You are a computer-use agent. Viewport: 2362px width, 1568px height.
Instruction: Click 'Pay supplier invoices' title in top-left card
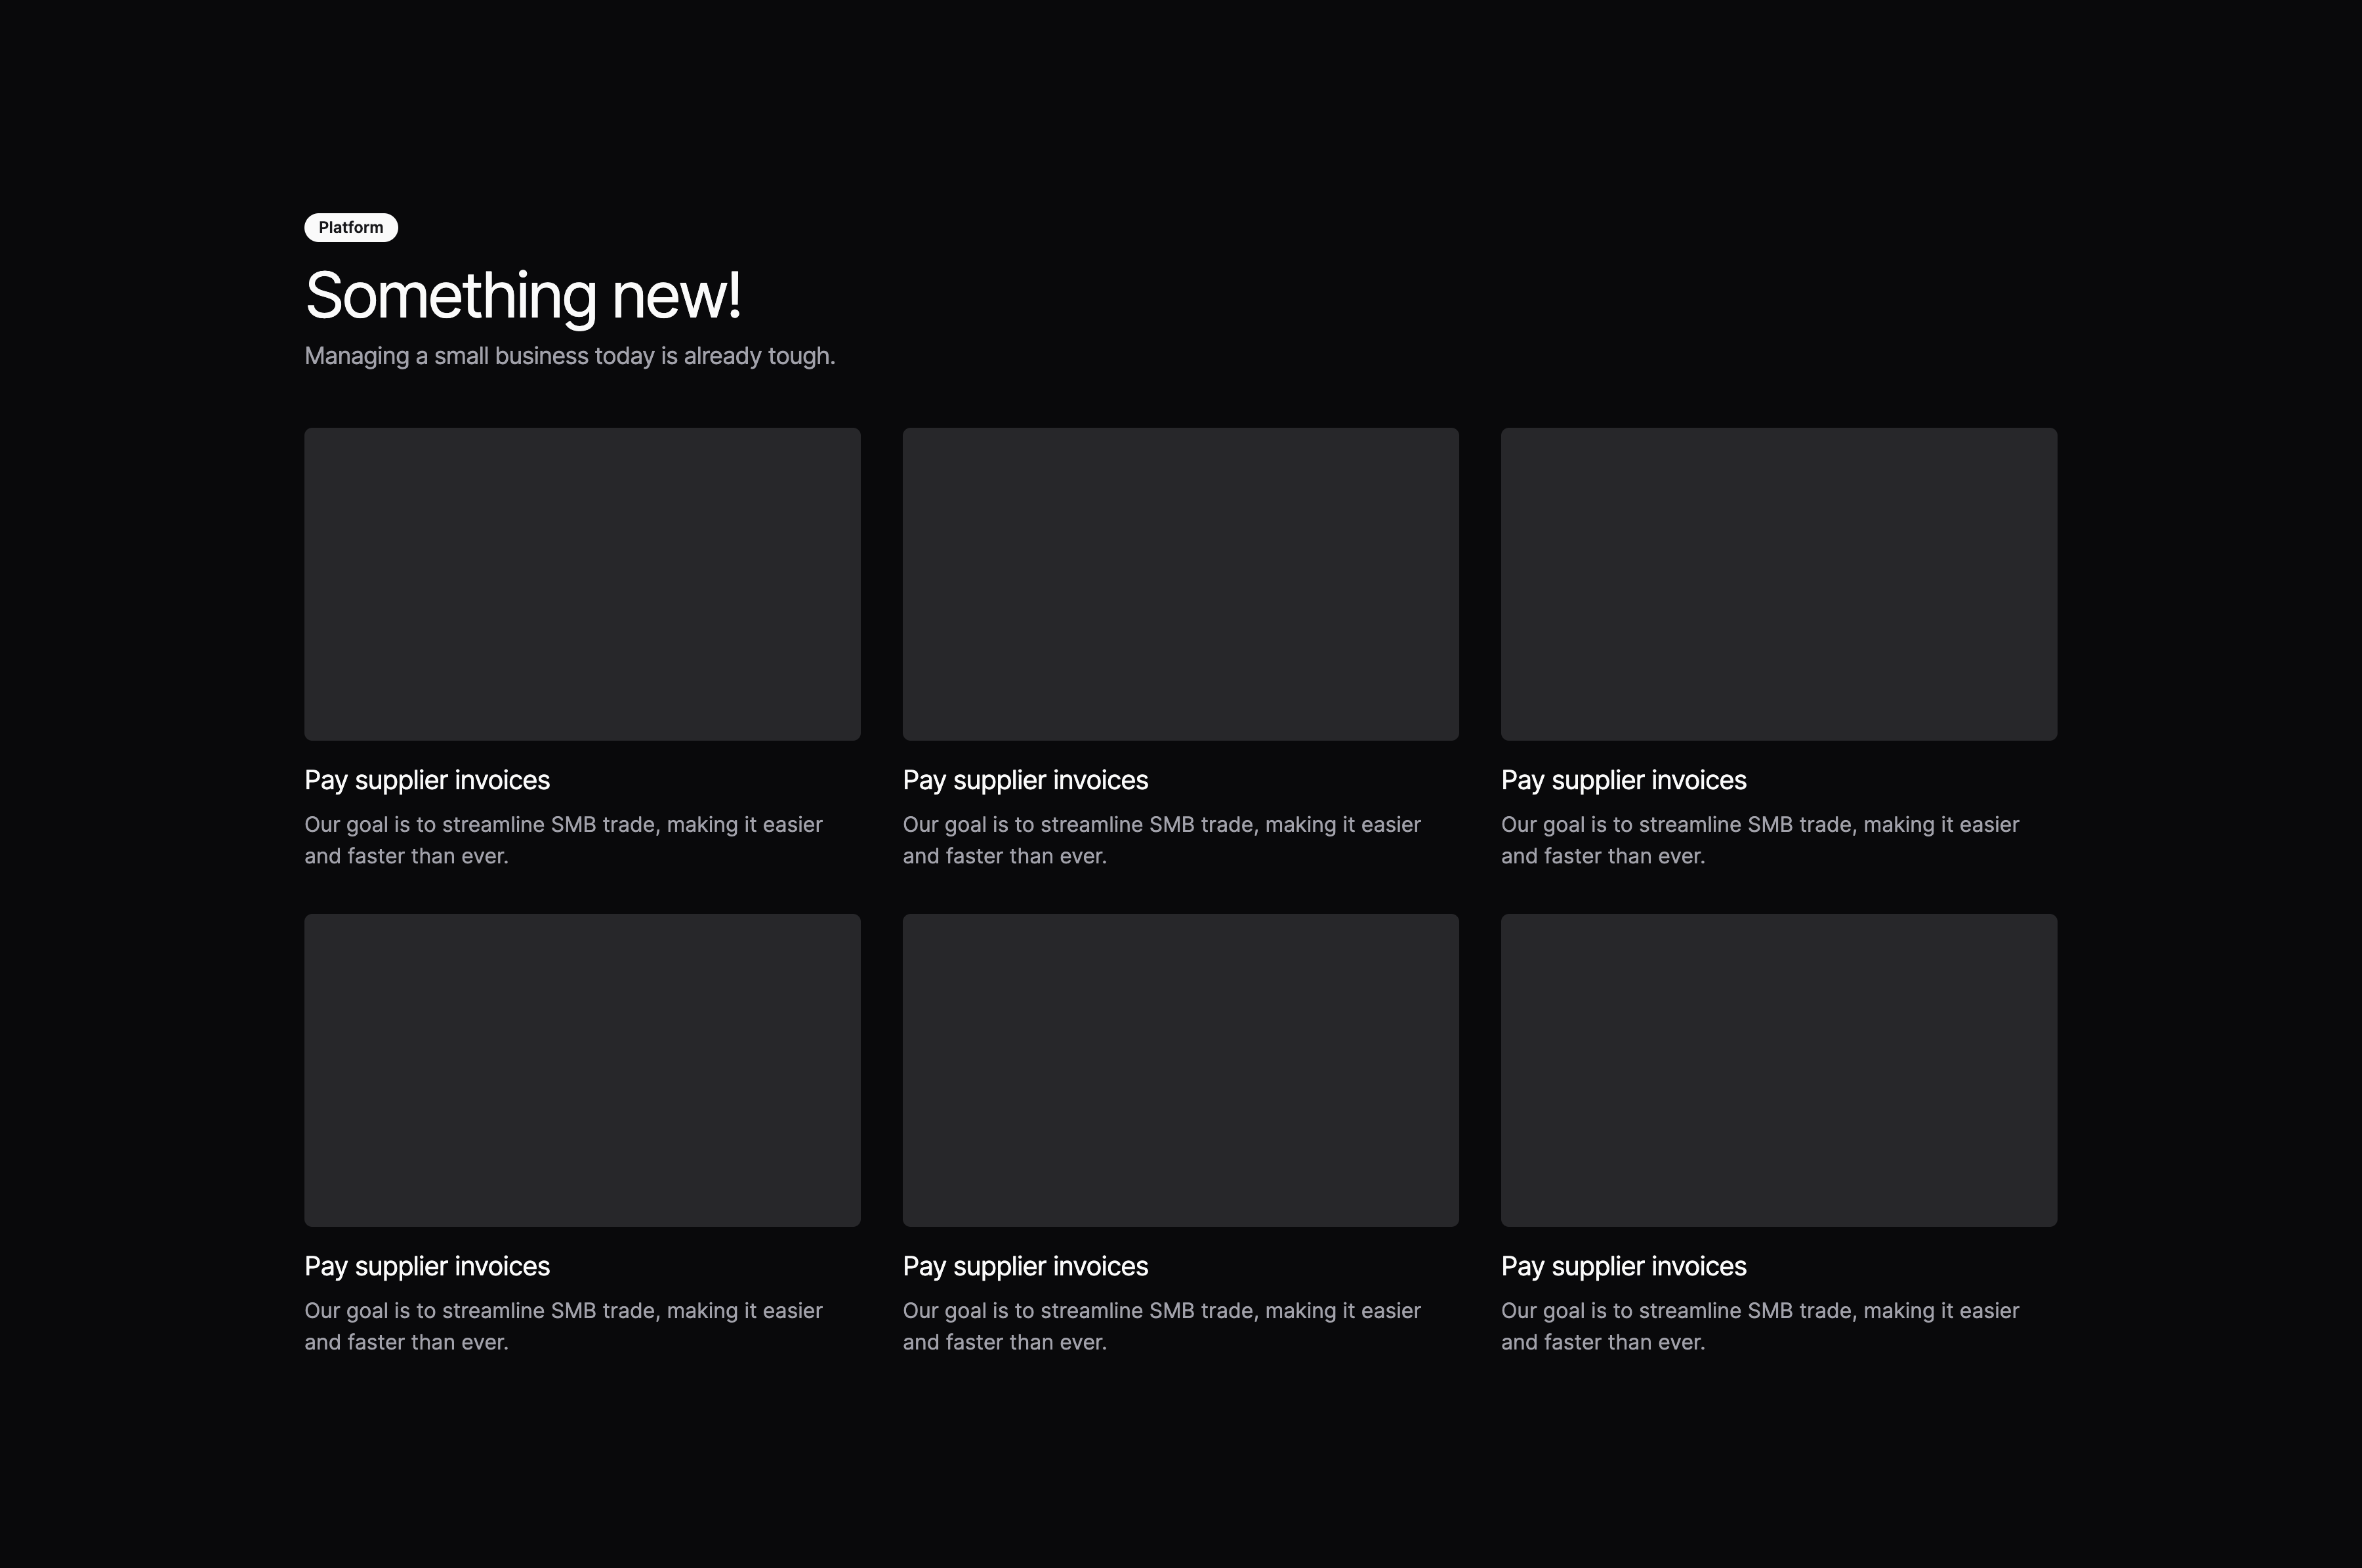[427, 780]
